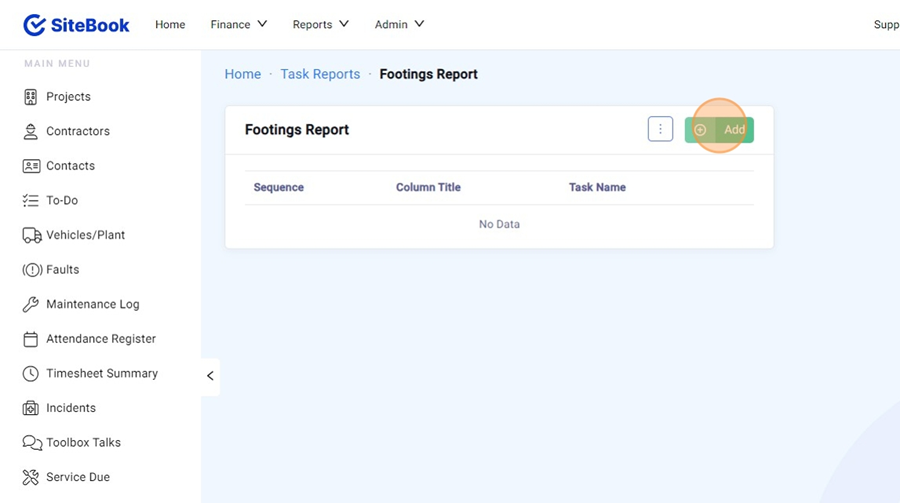900x503 pixels.
Task: Click the Maintenance Log wrench icon
Action: click(x=30, y=304)
